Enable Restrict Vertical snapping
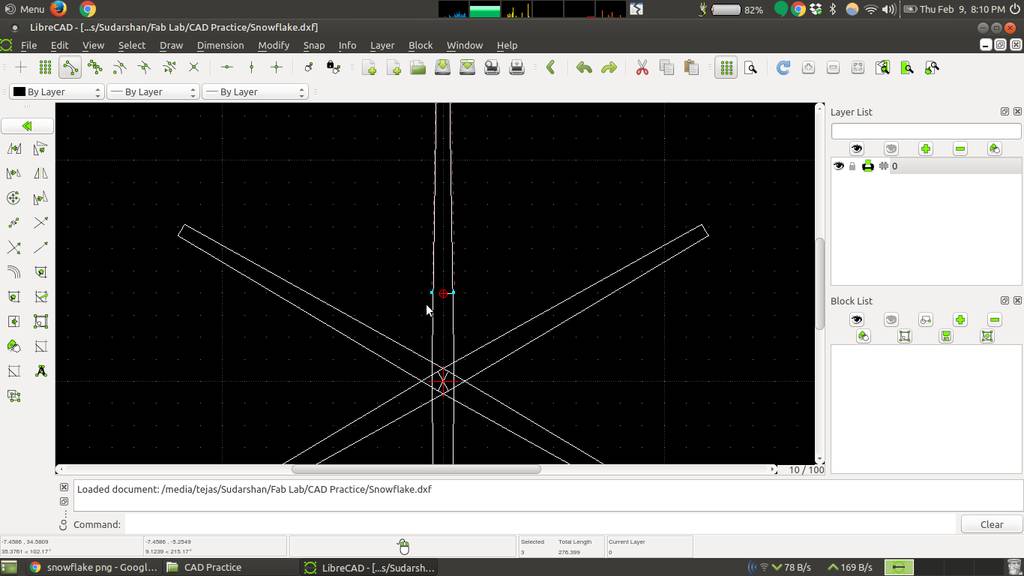The height and width of the screenshot is (576, 1024). 251,67
